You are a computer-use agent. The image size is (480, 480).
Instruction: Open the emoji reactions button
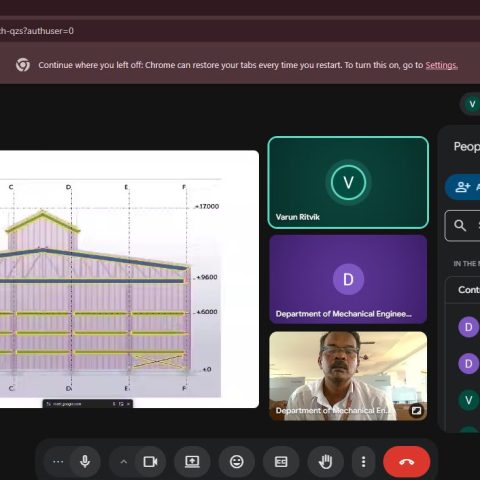237,462
